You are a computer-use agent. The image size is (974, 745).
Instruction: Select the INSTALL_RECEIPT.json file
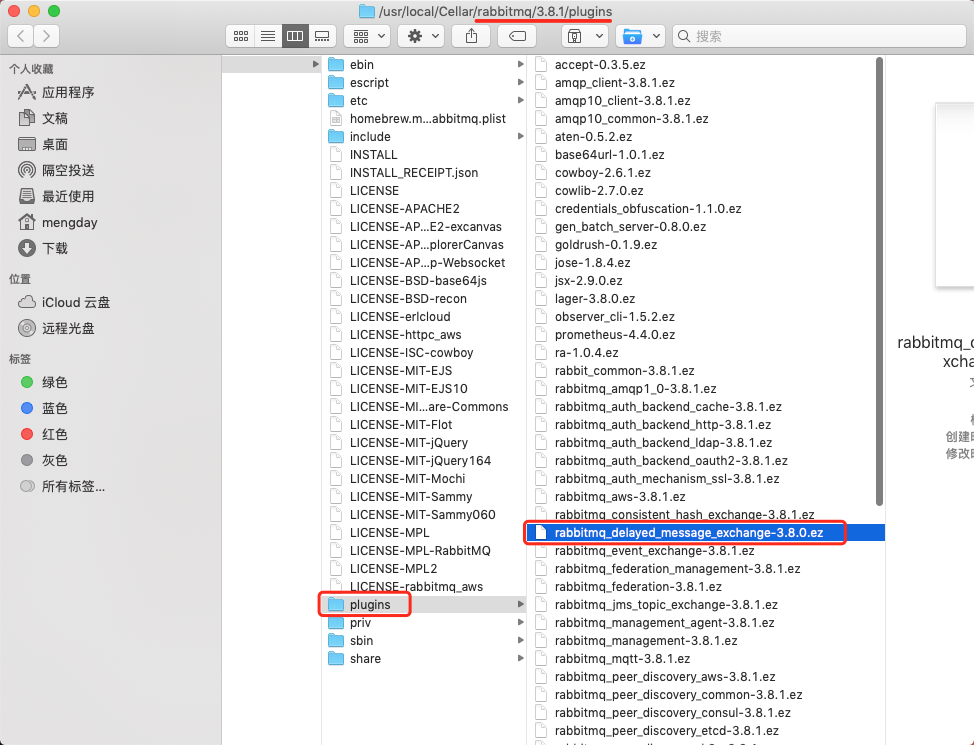(424, 173)
